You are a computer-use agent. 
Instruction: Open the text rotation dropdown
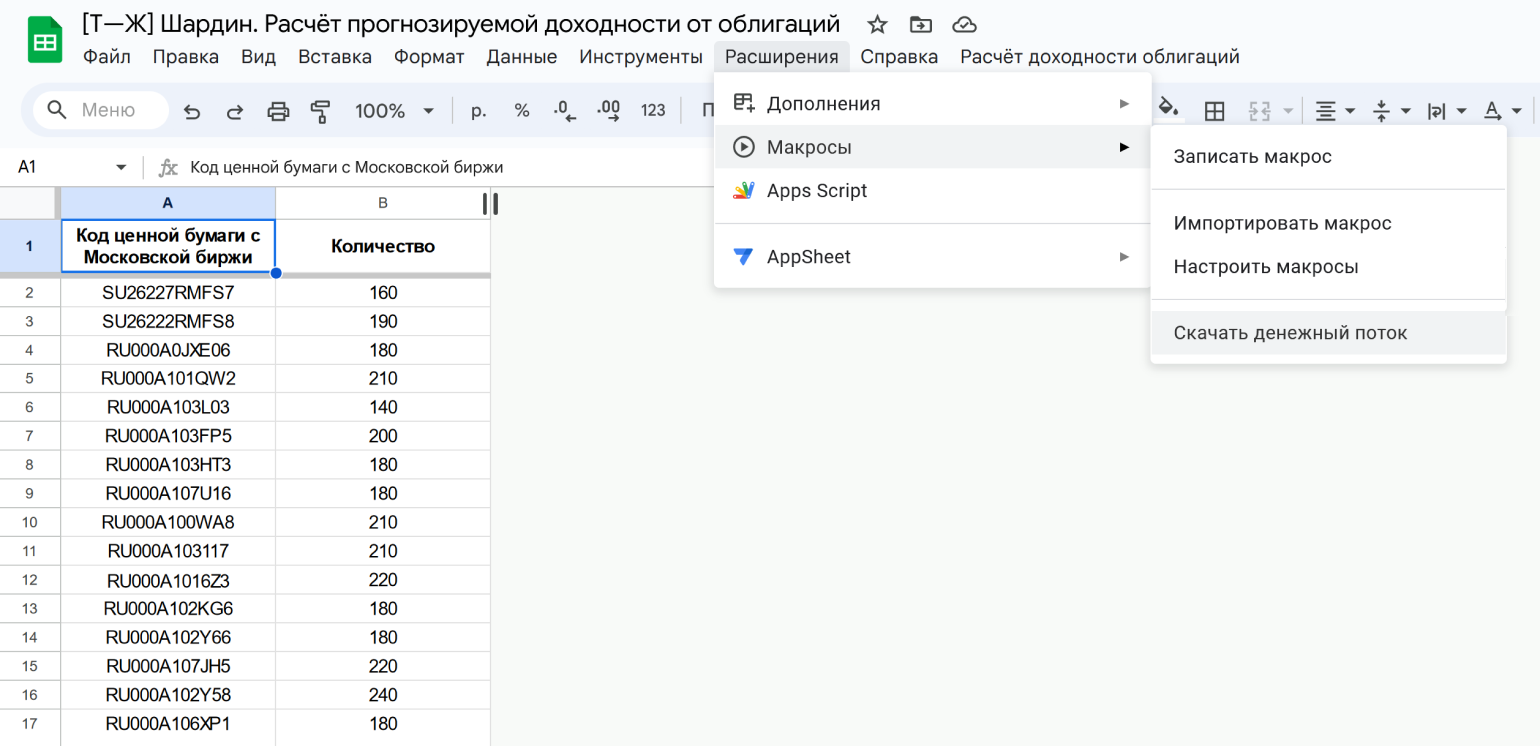[x=1503, y=111]
